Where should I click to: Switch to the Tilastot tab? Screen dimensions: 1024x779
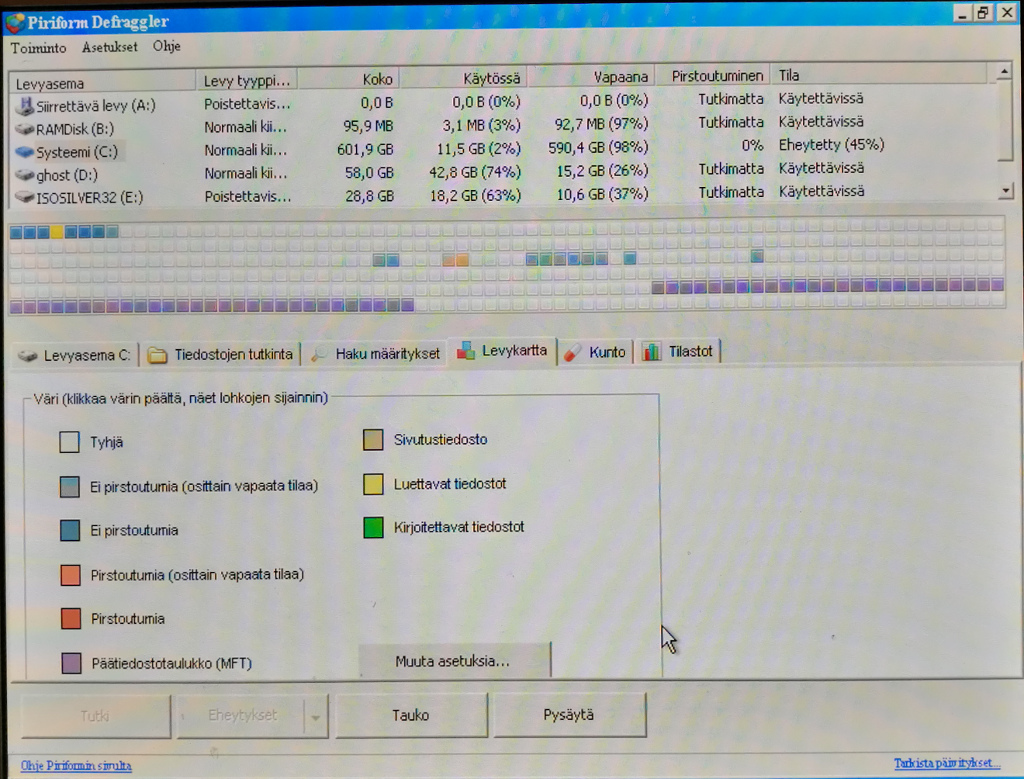[x=678, y=351]
